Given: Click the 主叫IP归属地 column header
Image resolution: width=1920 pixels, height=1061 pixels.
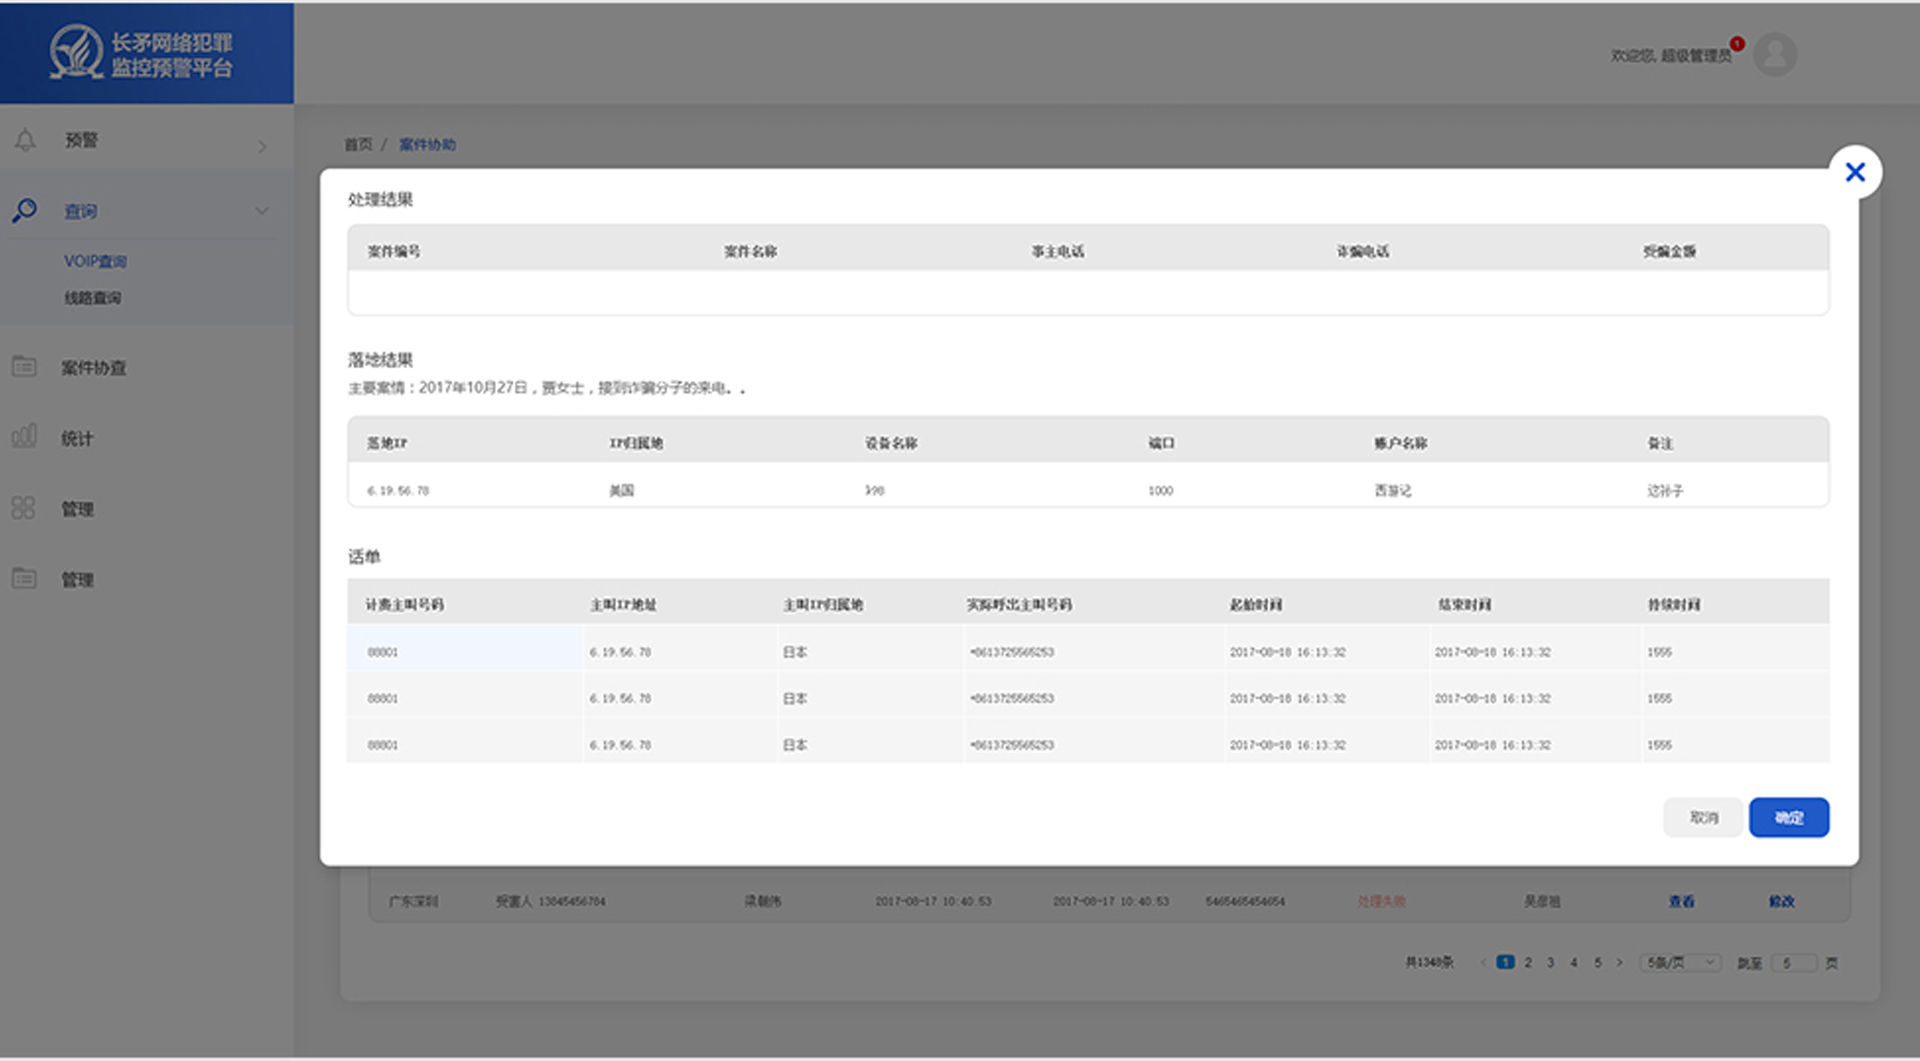Looking at the screenshot, I should pyautogui.click(x=823, y=604).
